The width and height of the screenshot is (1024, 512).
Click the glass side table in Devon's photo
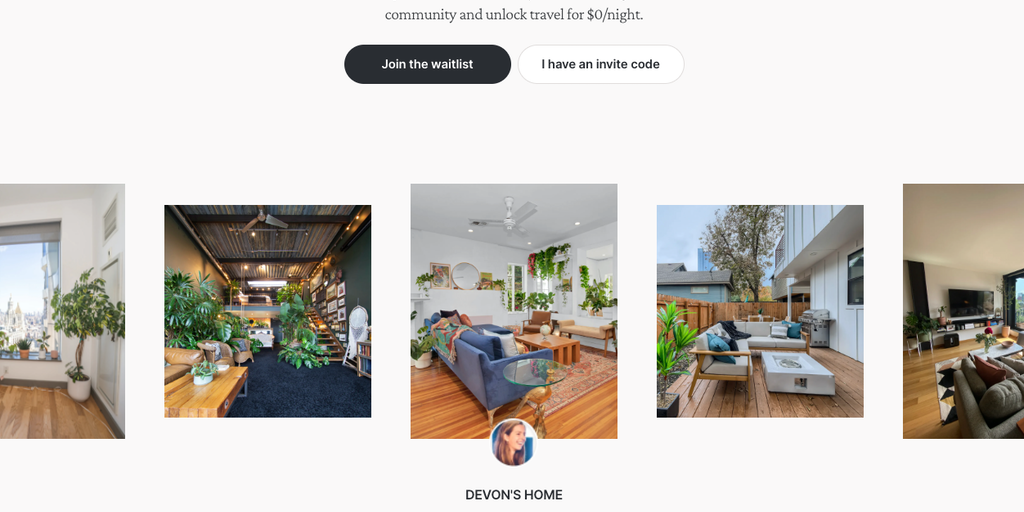(x=534, y=383)
